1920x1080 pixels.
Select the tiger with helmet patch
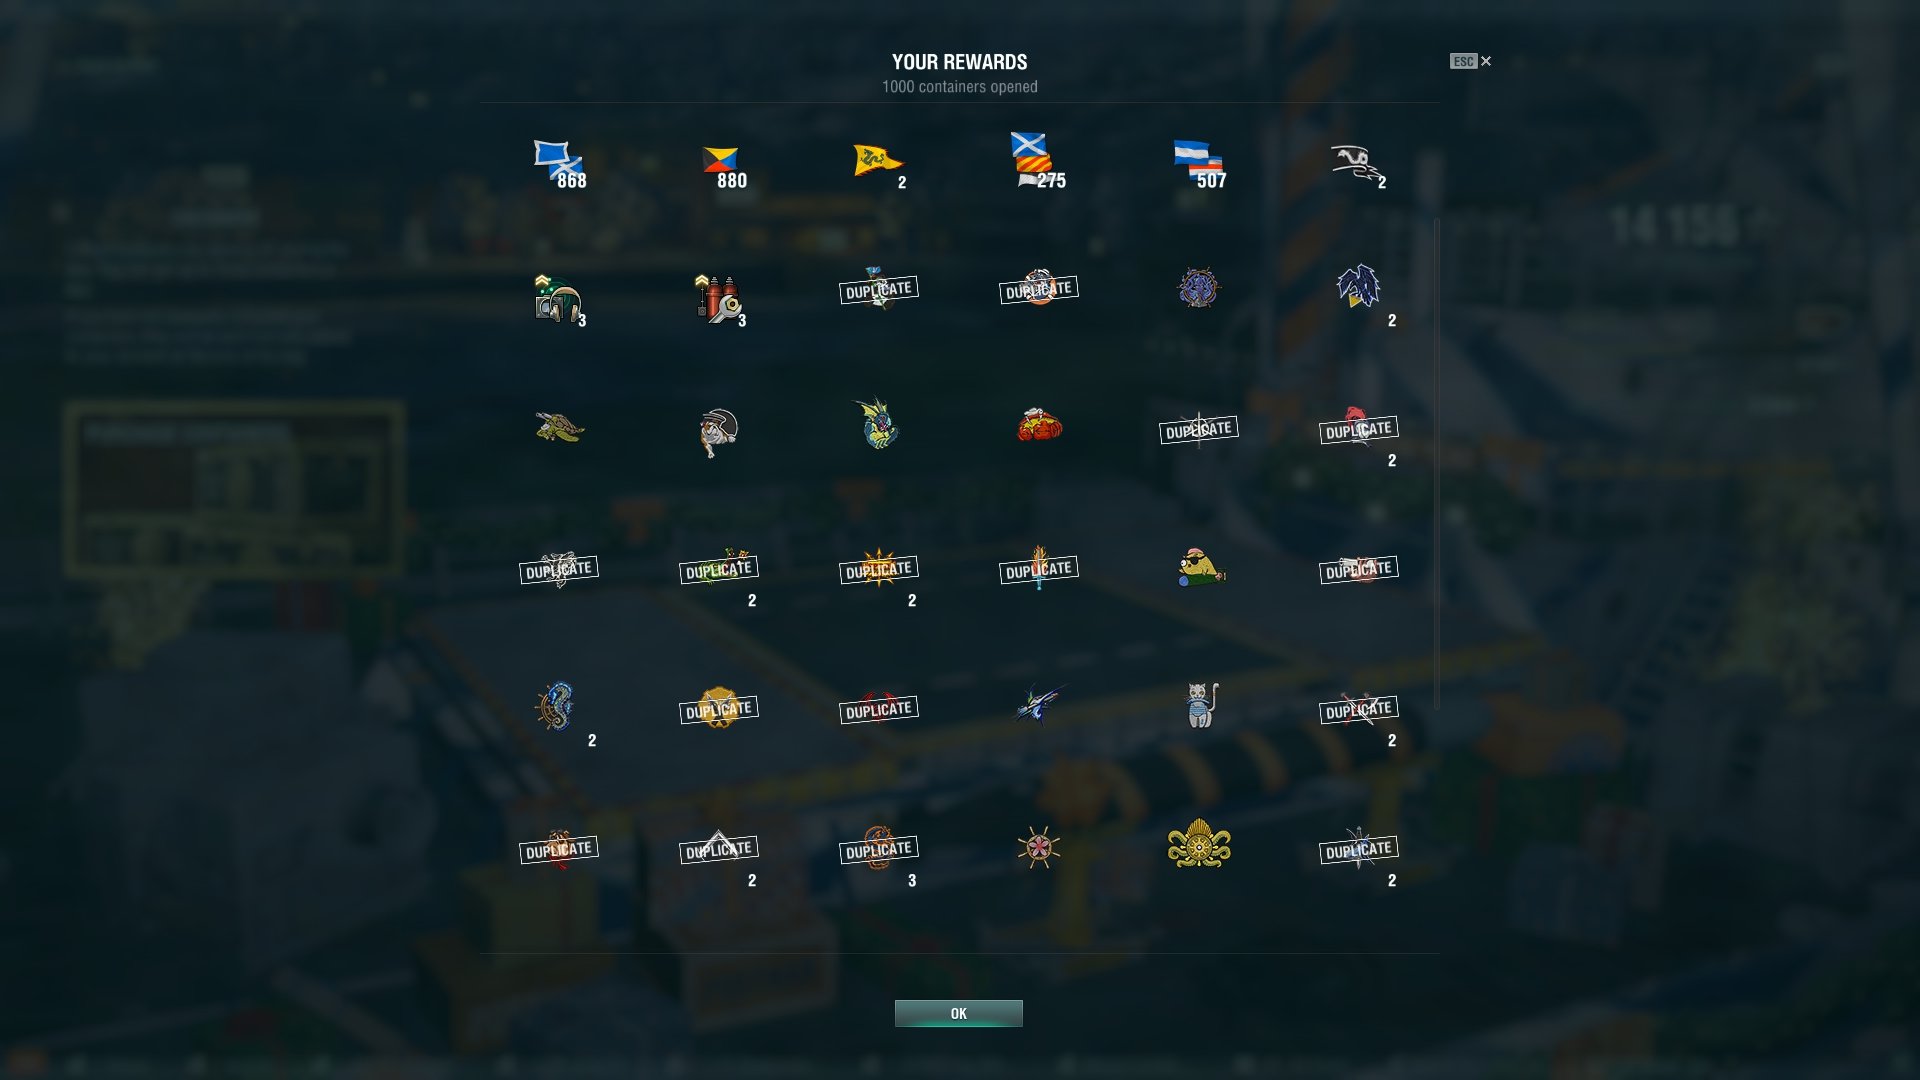coord(718,432)
